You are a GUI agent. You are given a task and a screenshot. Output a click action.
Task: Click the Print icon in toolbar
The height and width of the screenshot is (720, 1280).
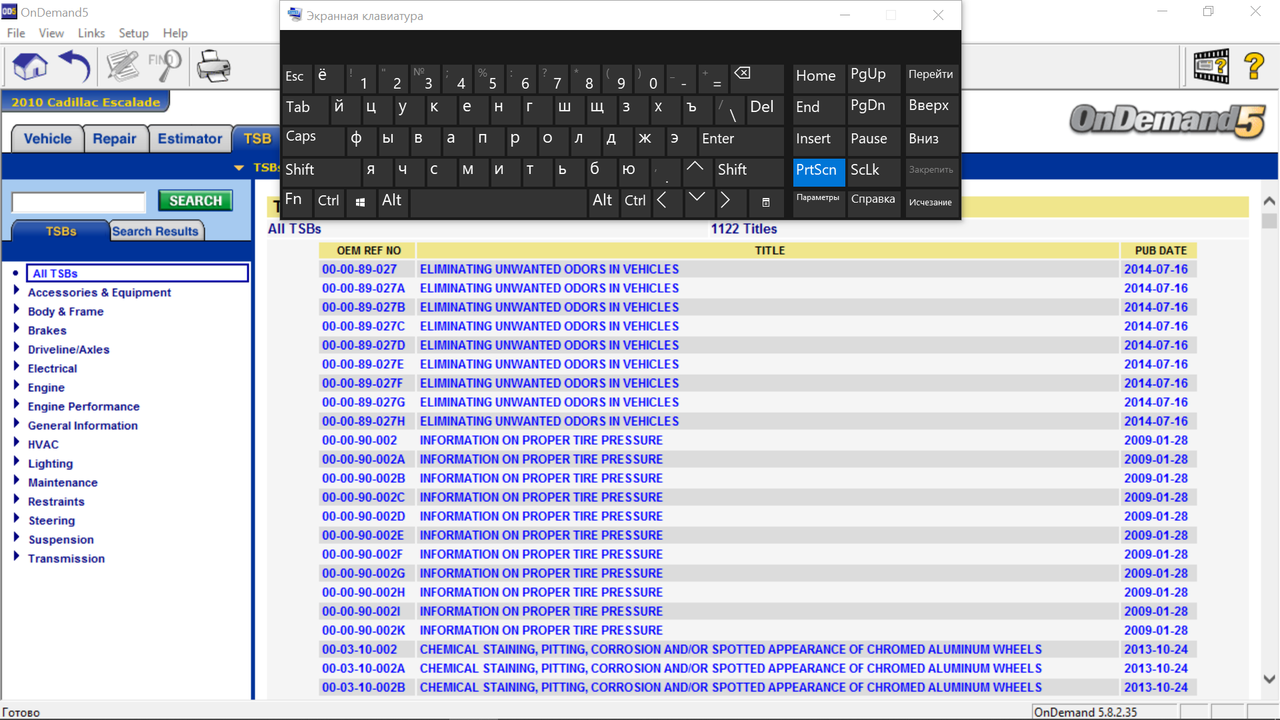[214, 67]
